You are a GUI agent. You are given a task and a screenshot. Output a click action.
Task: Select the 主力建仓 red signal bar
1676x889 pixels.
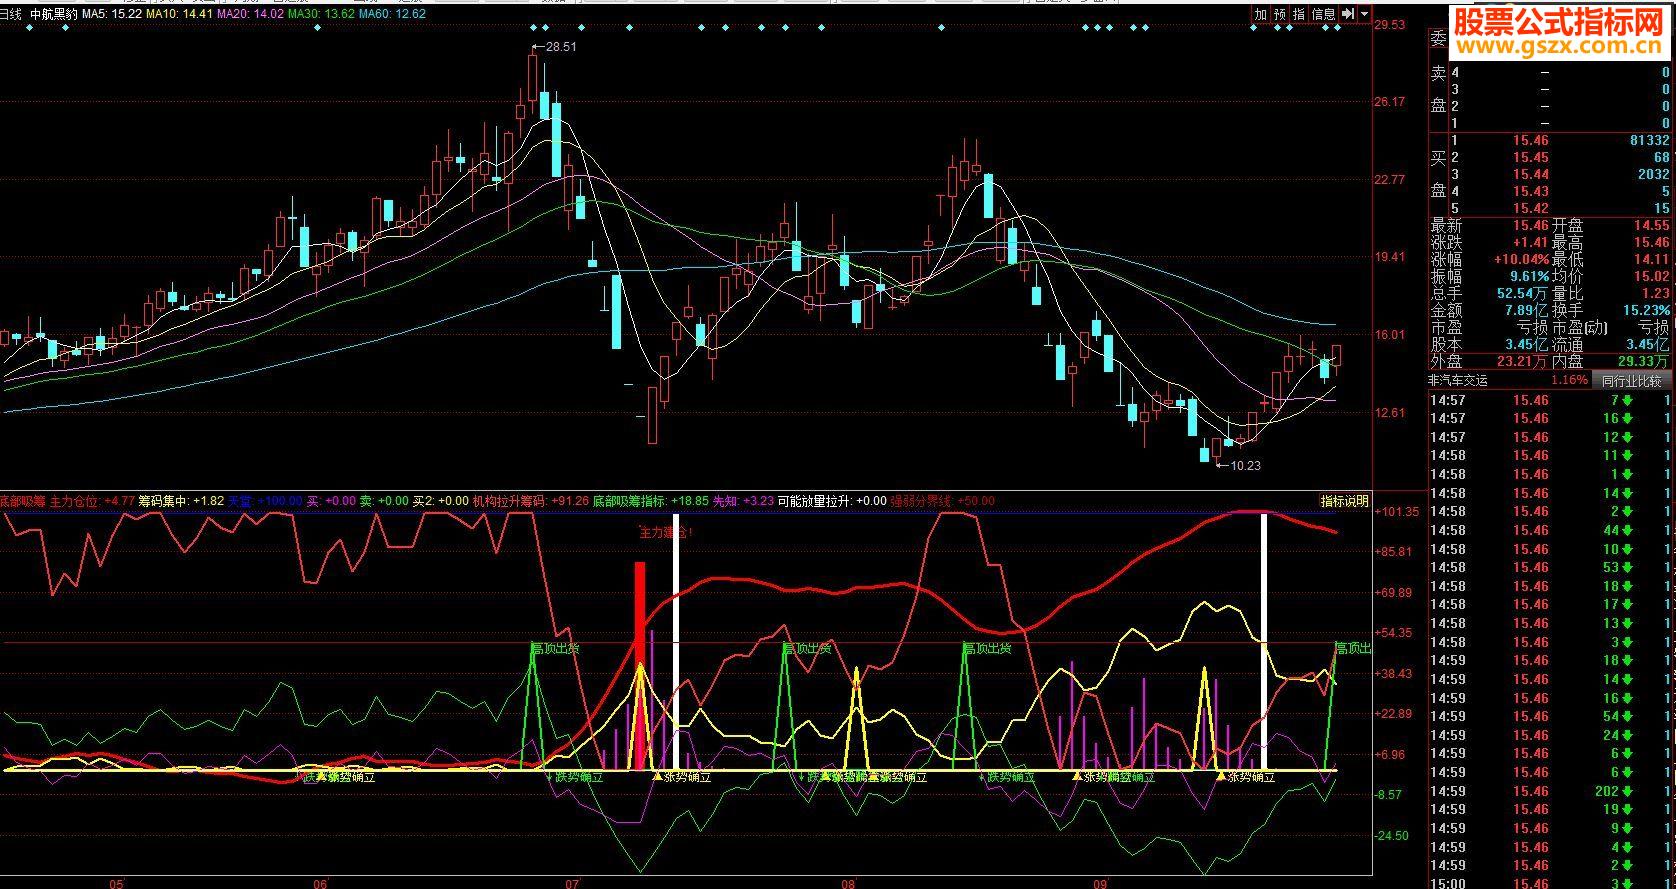pyautogui.click(x=640, y=665)
